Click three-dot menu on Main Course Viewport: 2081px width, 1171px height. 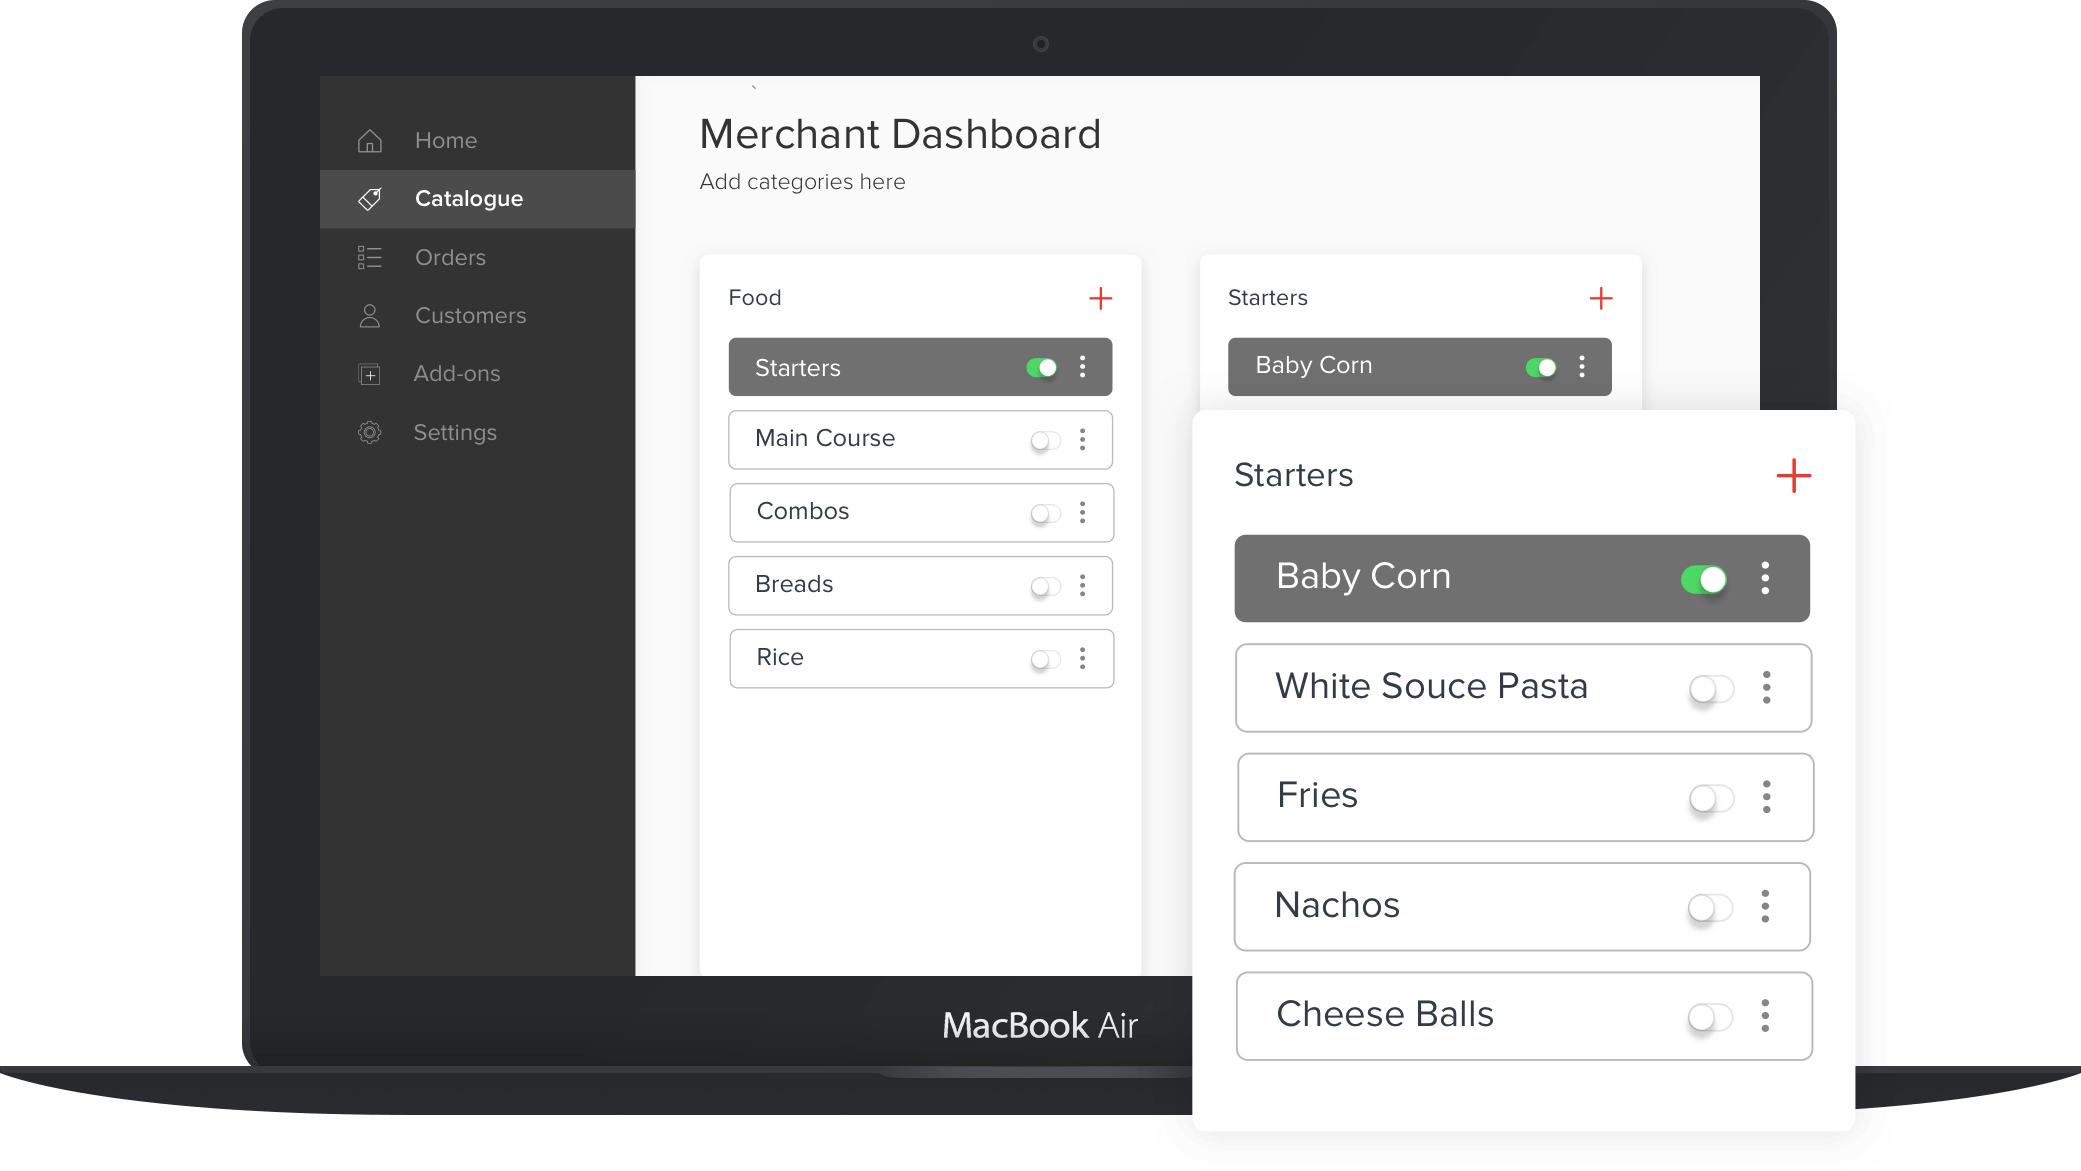[x=1083, y=439]
